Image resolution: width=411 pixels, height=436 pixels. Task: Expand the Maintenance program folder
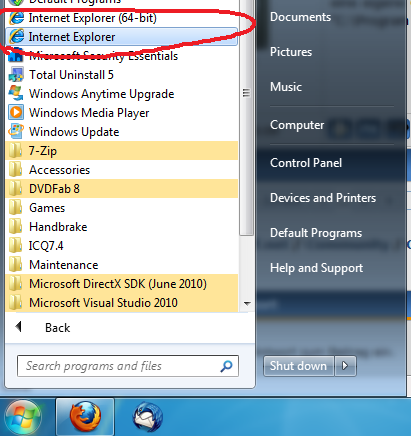[x=122, y=265]
